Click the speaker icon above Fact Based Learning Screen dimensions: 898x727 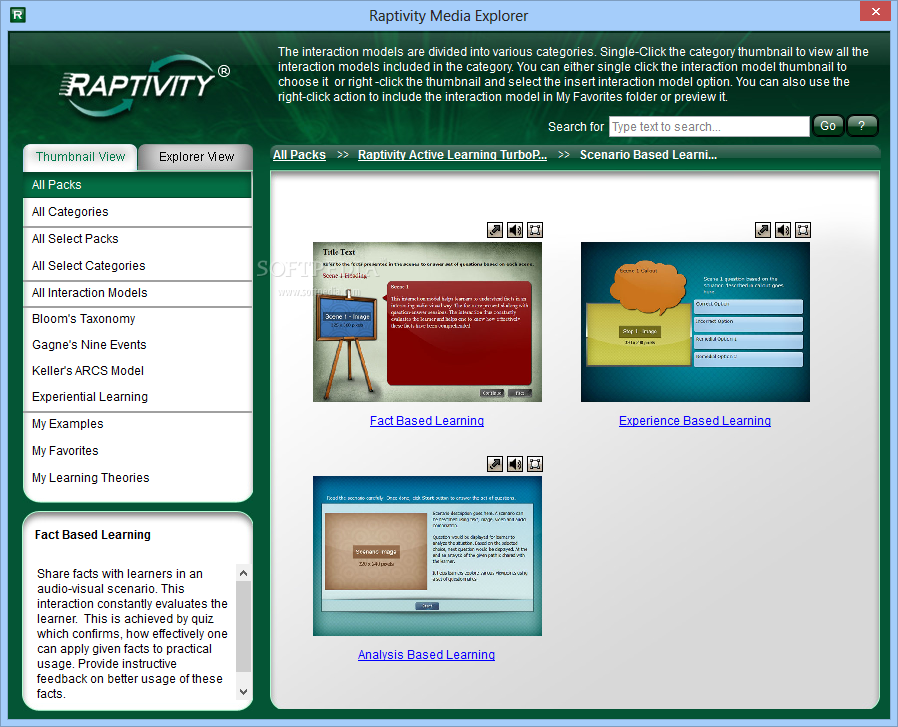tap(515, 230)
